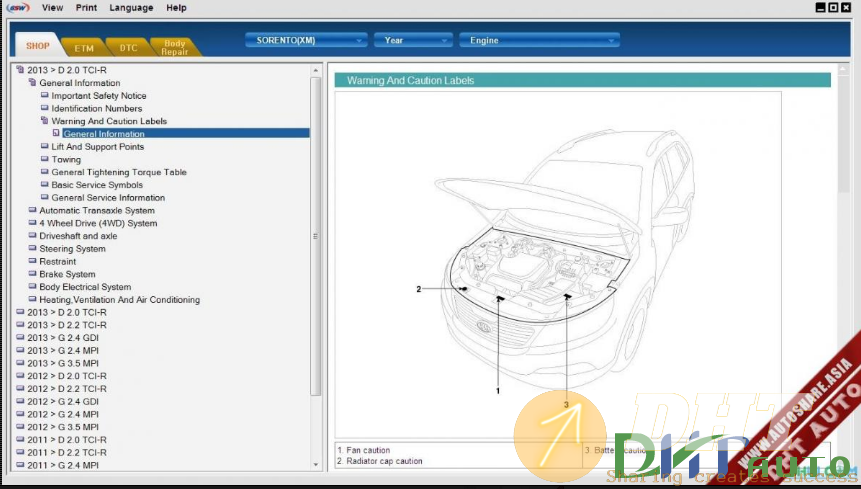
Task: Open Basic Service Symbols
Action: pos(97,185)
